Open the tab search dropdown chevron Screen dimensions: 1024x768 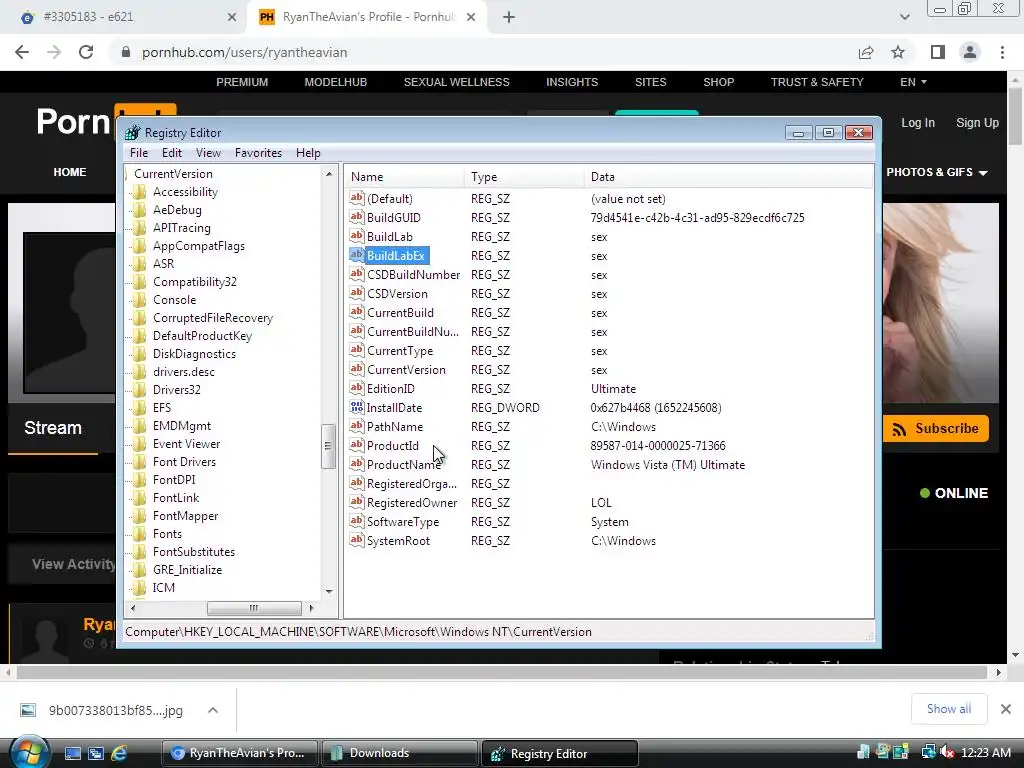[x=904, y=17]
